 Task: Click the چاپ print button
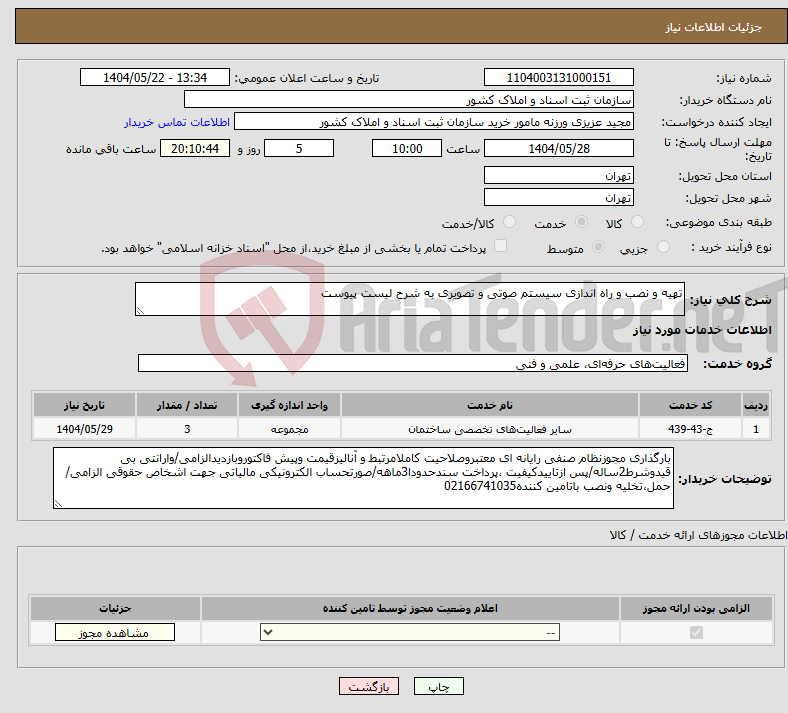click(x=439, y=686)
